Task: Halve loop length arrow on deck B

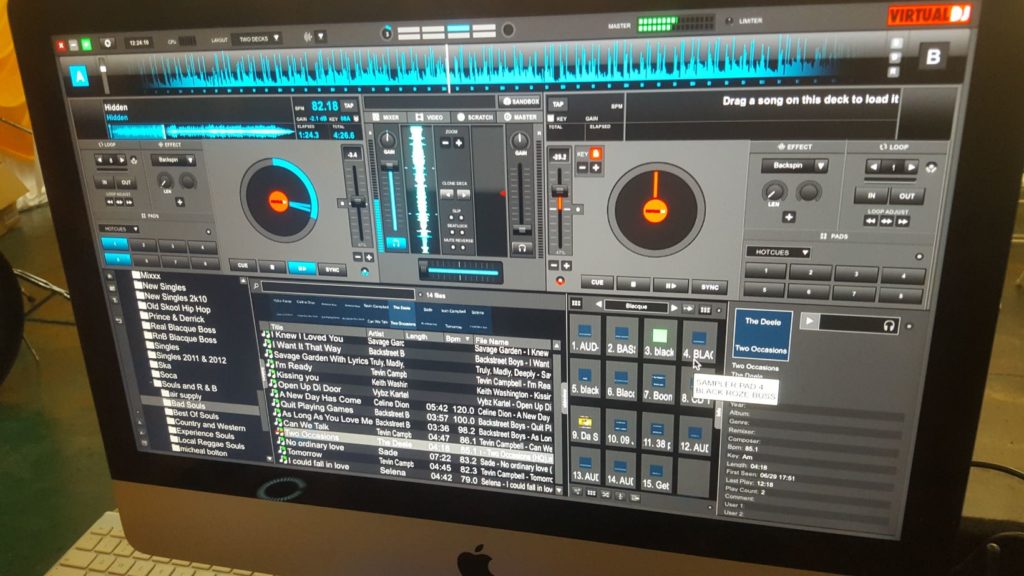Action: [x=874, y=167]
